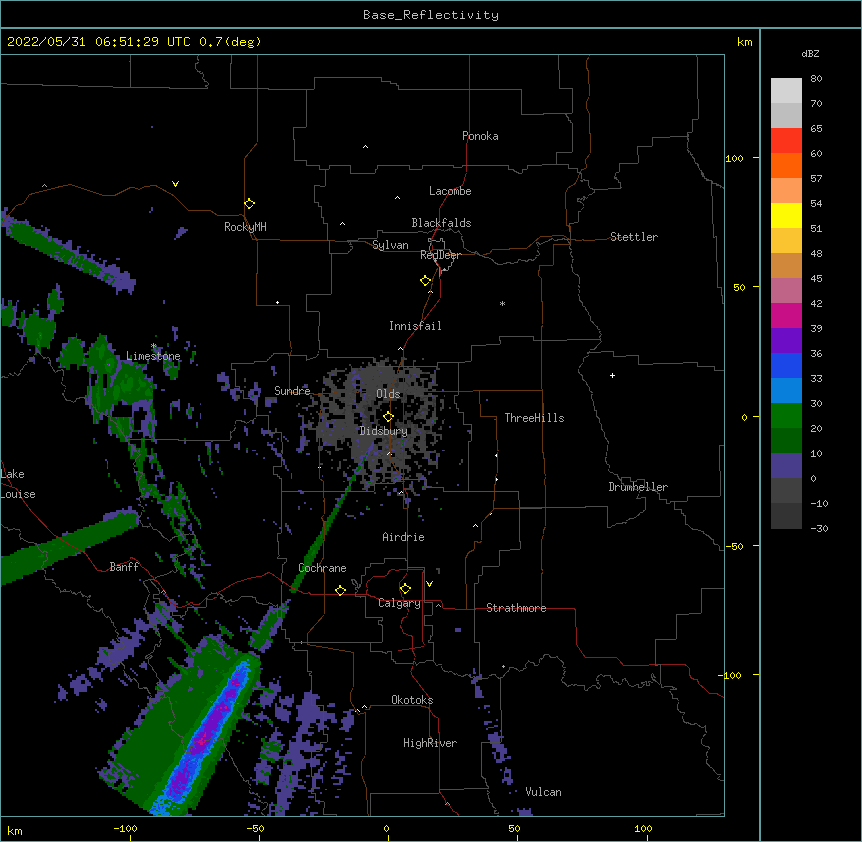This screenshot has height=842, width=862.
Task: Click the Olds town label
Action: click(x=388, y=394)
